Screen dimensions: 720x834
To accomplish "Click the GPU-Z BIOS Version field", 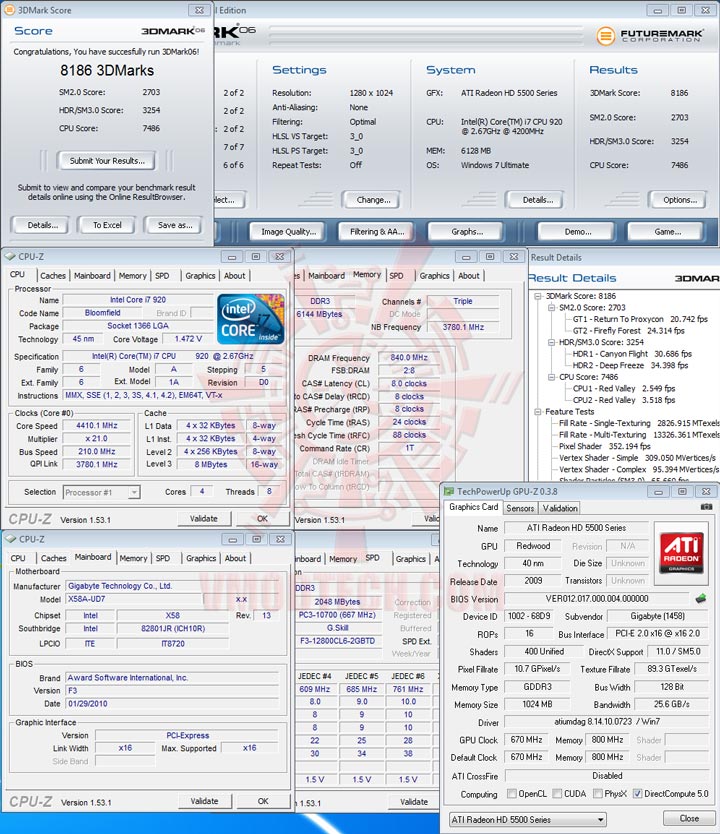I will pyautogui.click(x=597, y=599).
